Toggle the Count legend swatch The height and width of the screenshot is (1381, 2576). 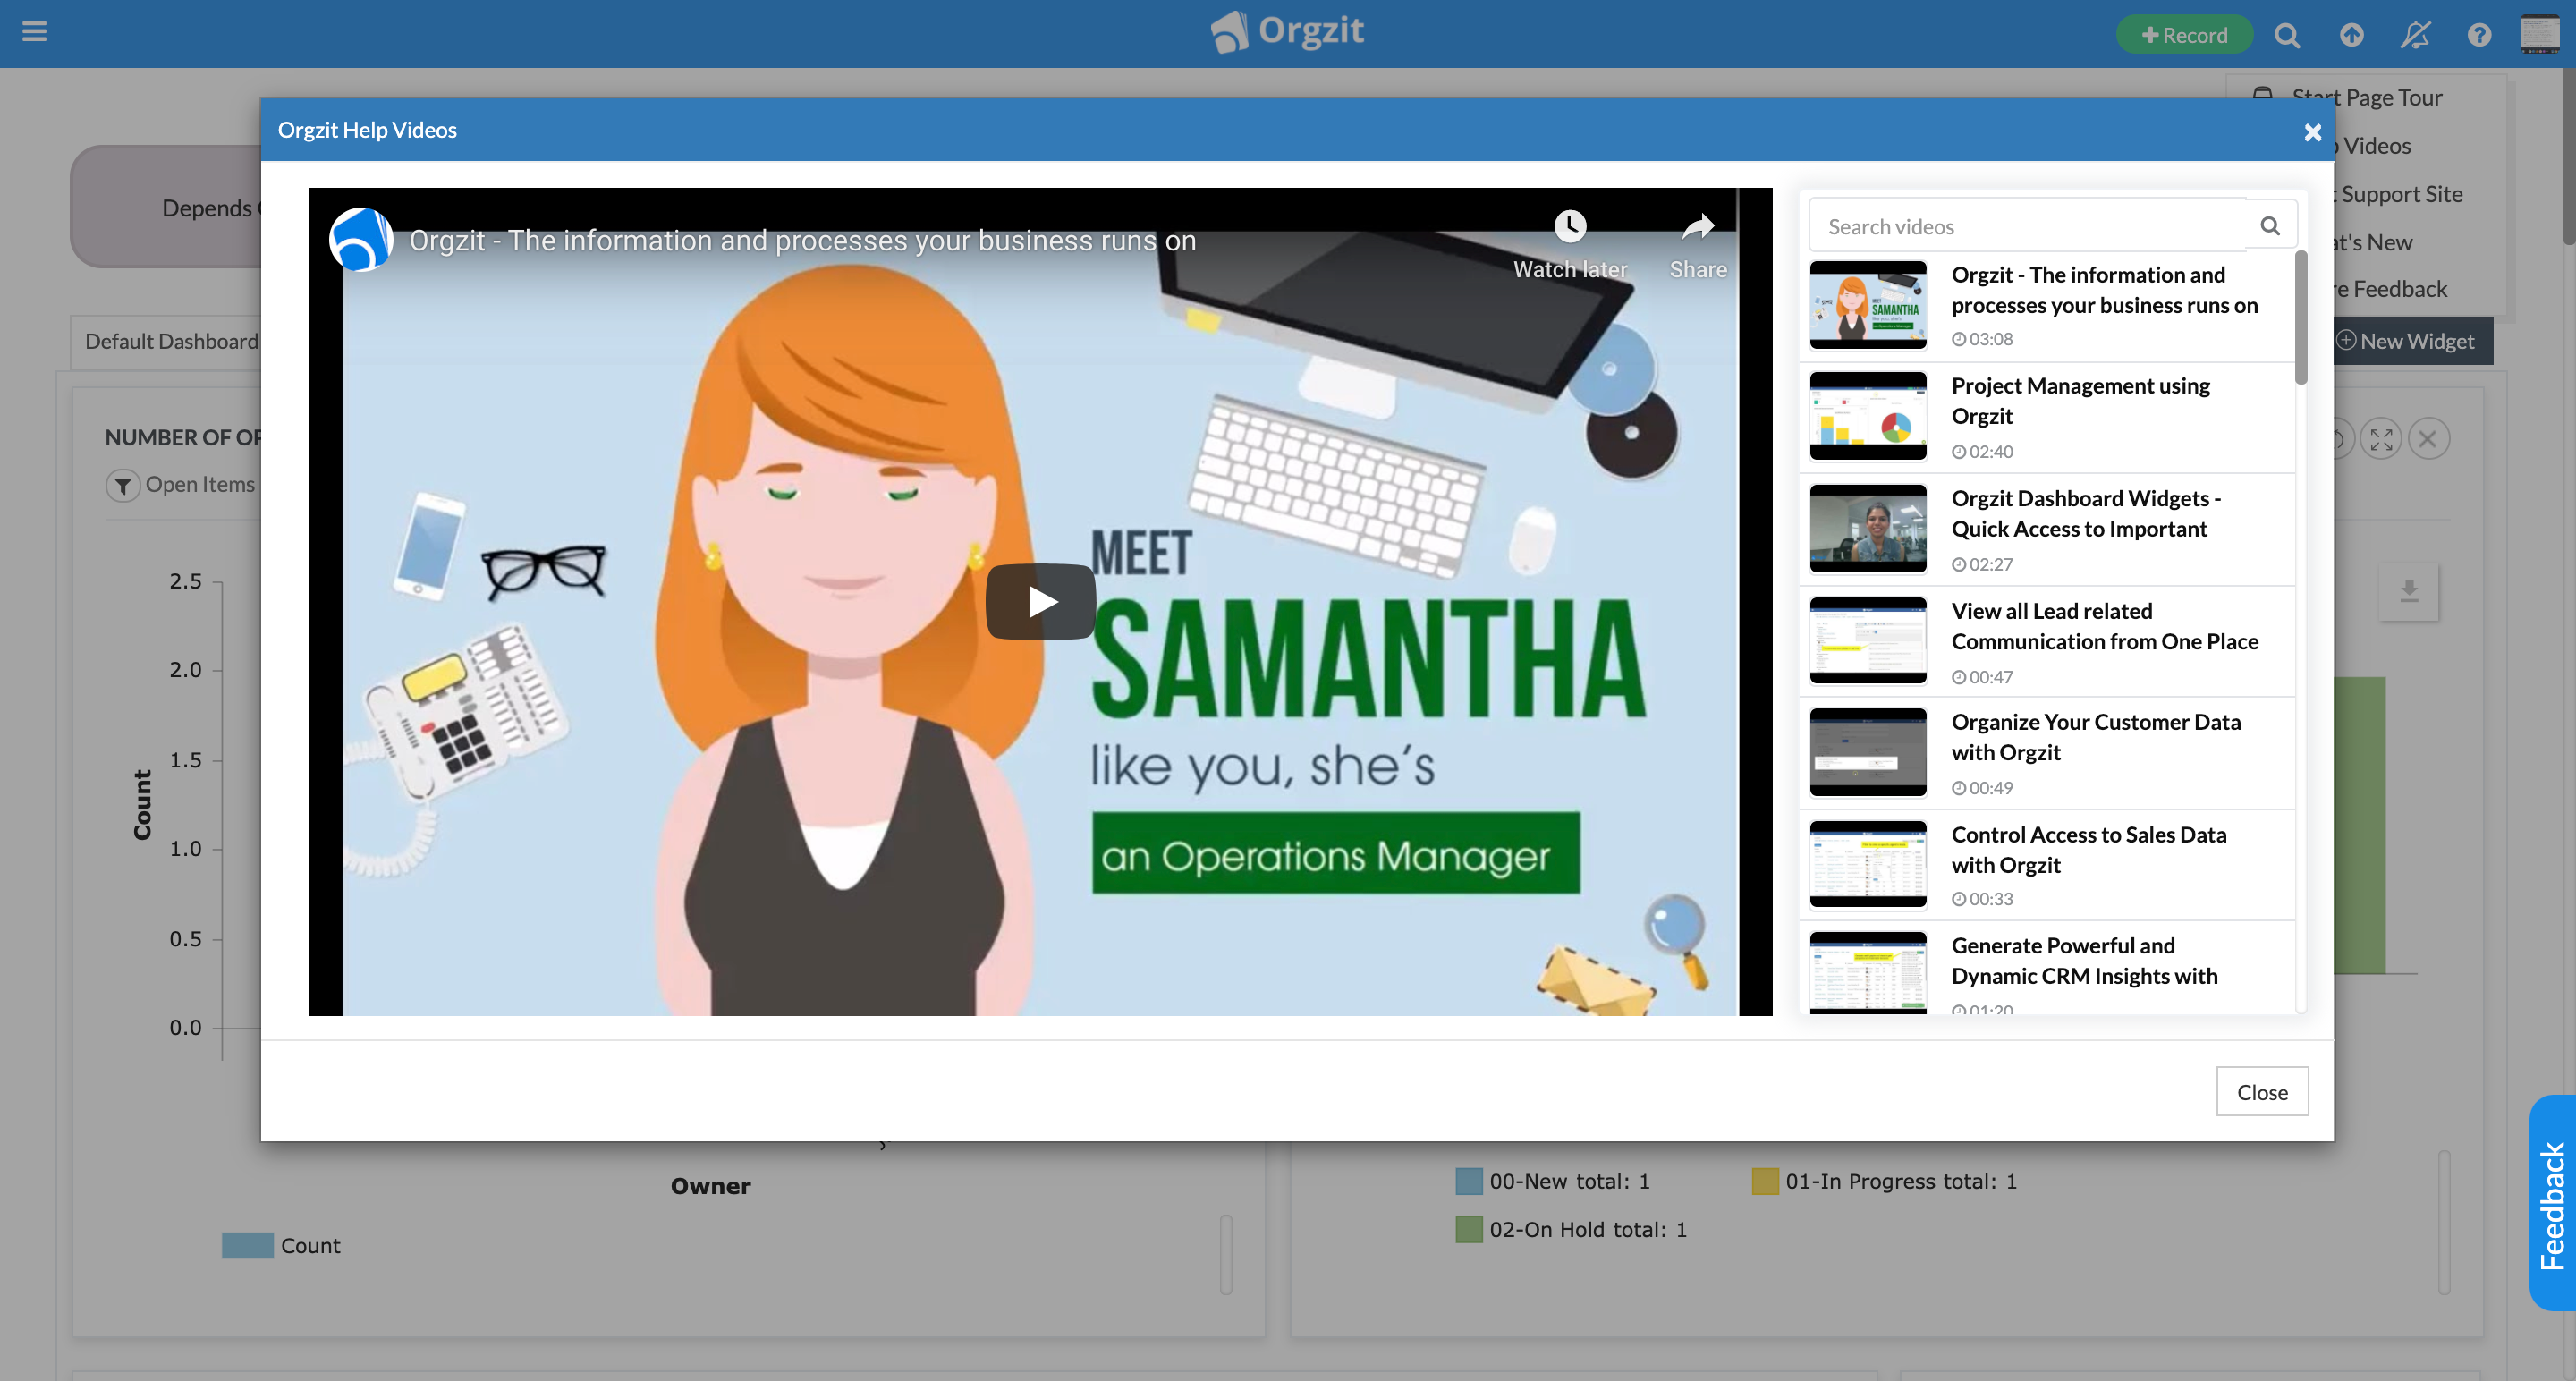coord(247,1245)
